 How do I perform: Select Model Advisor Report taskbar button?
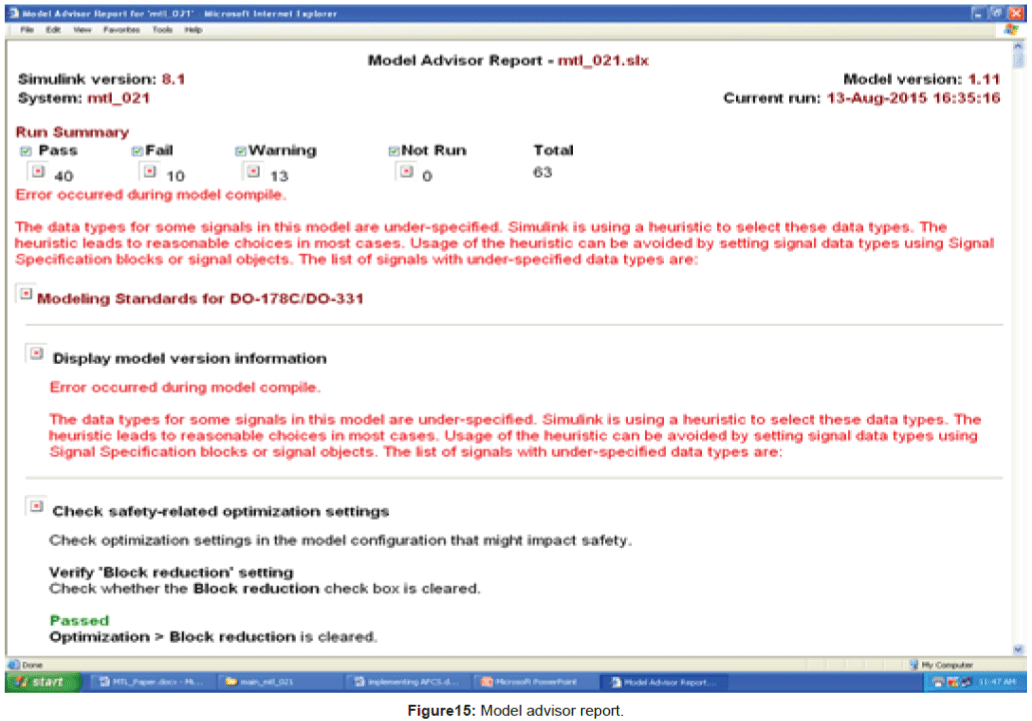pyautogui.click(x=661, y=682)
